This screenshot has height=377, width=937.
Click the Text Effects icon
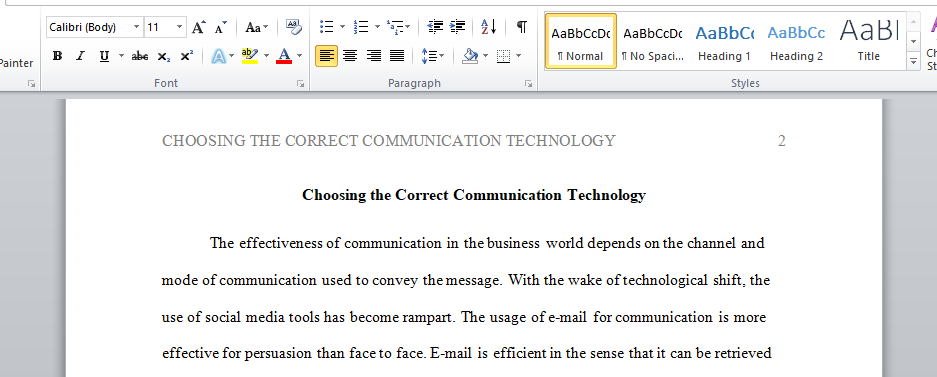tap(219, 56)
